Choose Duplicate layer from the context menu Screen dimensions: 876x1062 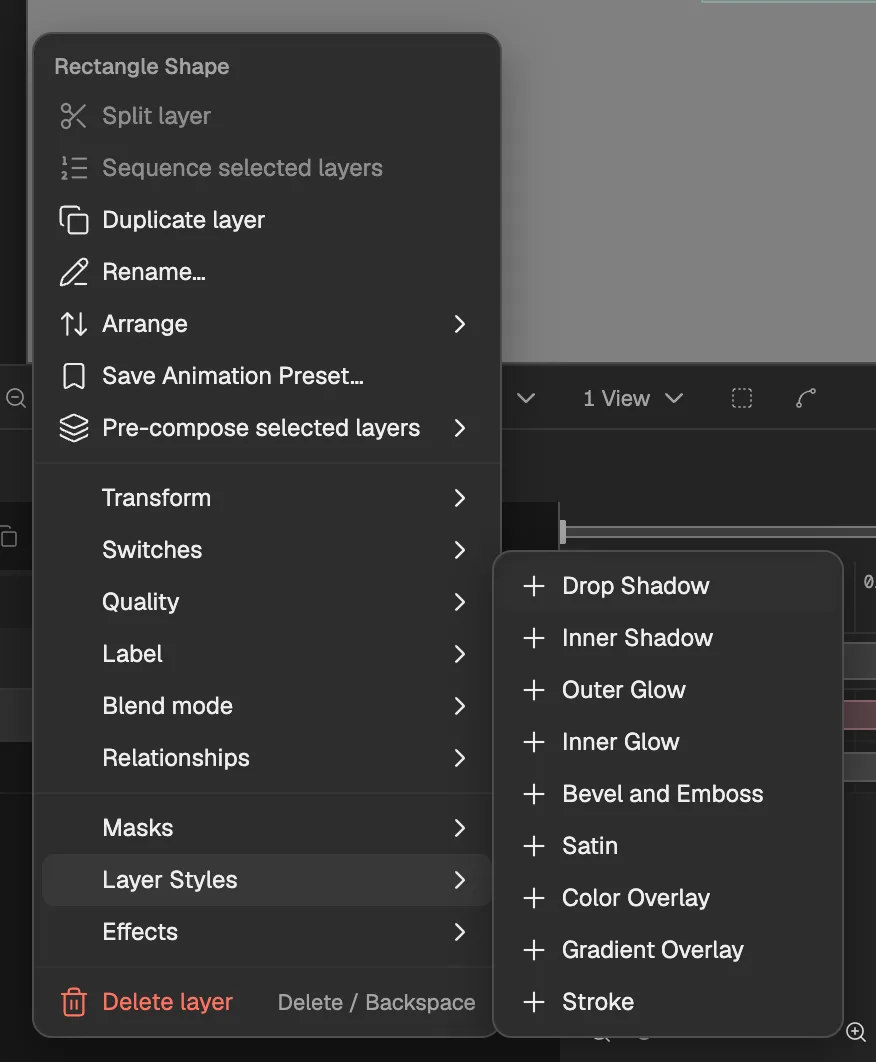coord(267,220)
